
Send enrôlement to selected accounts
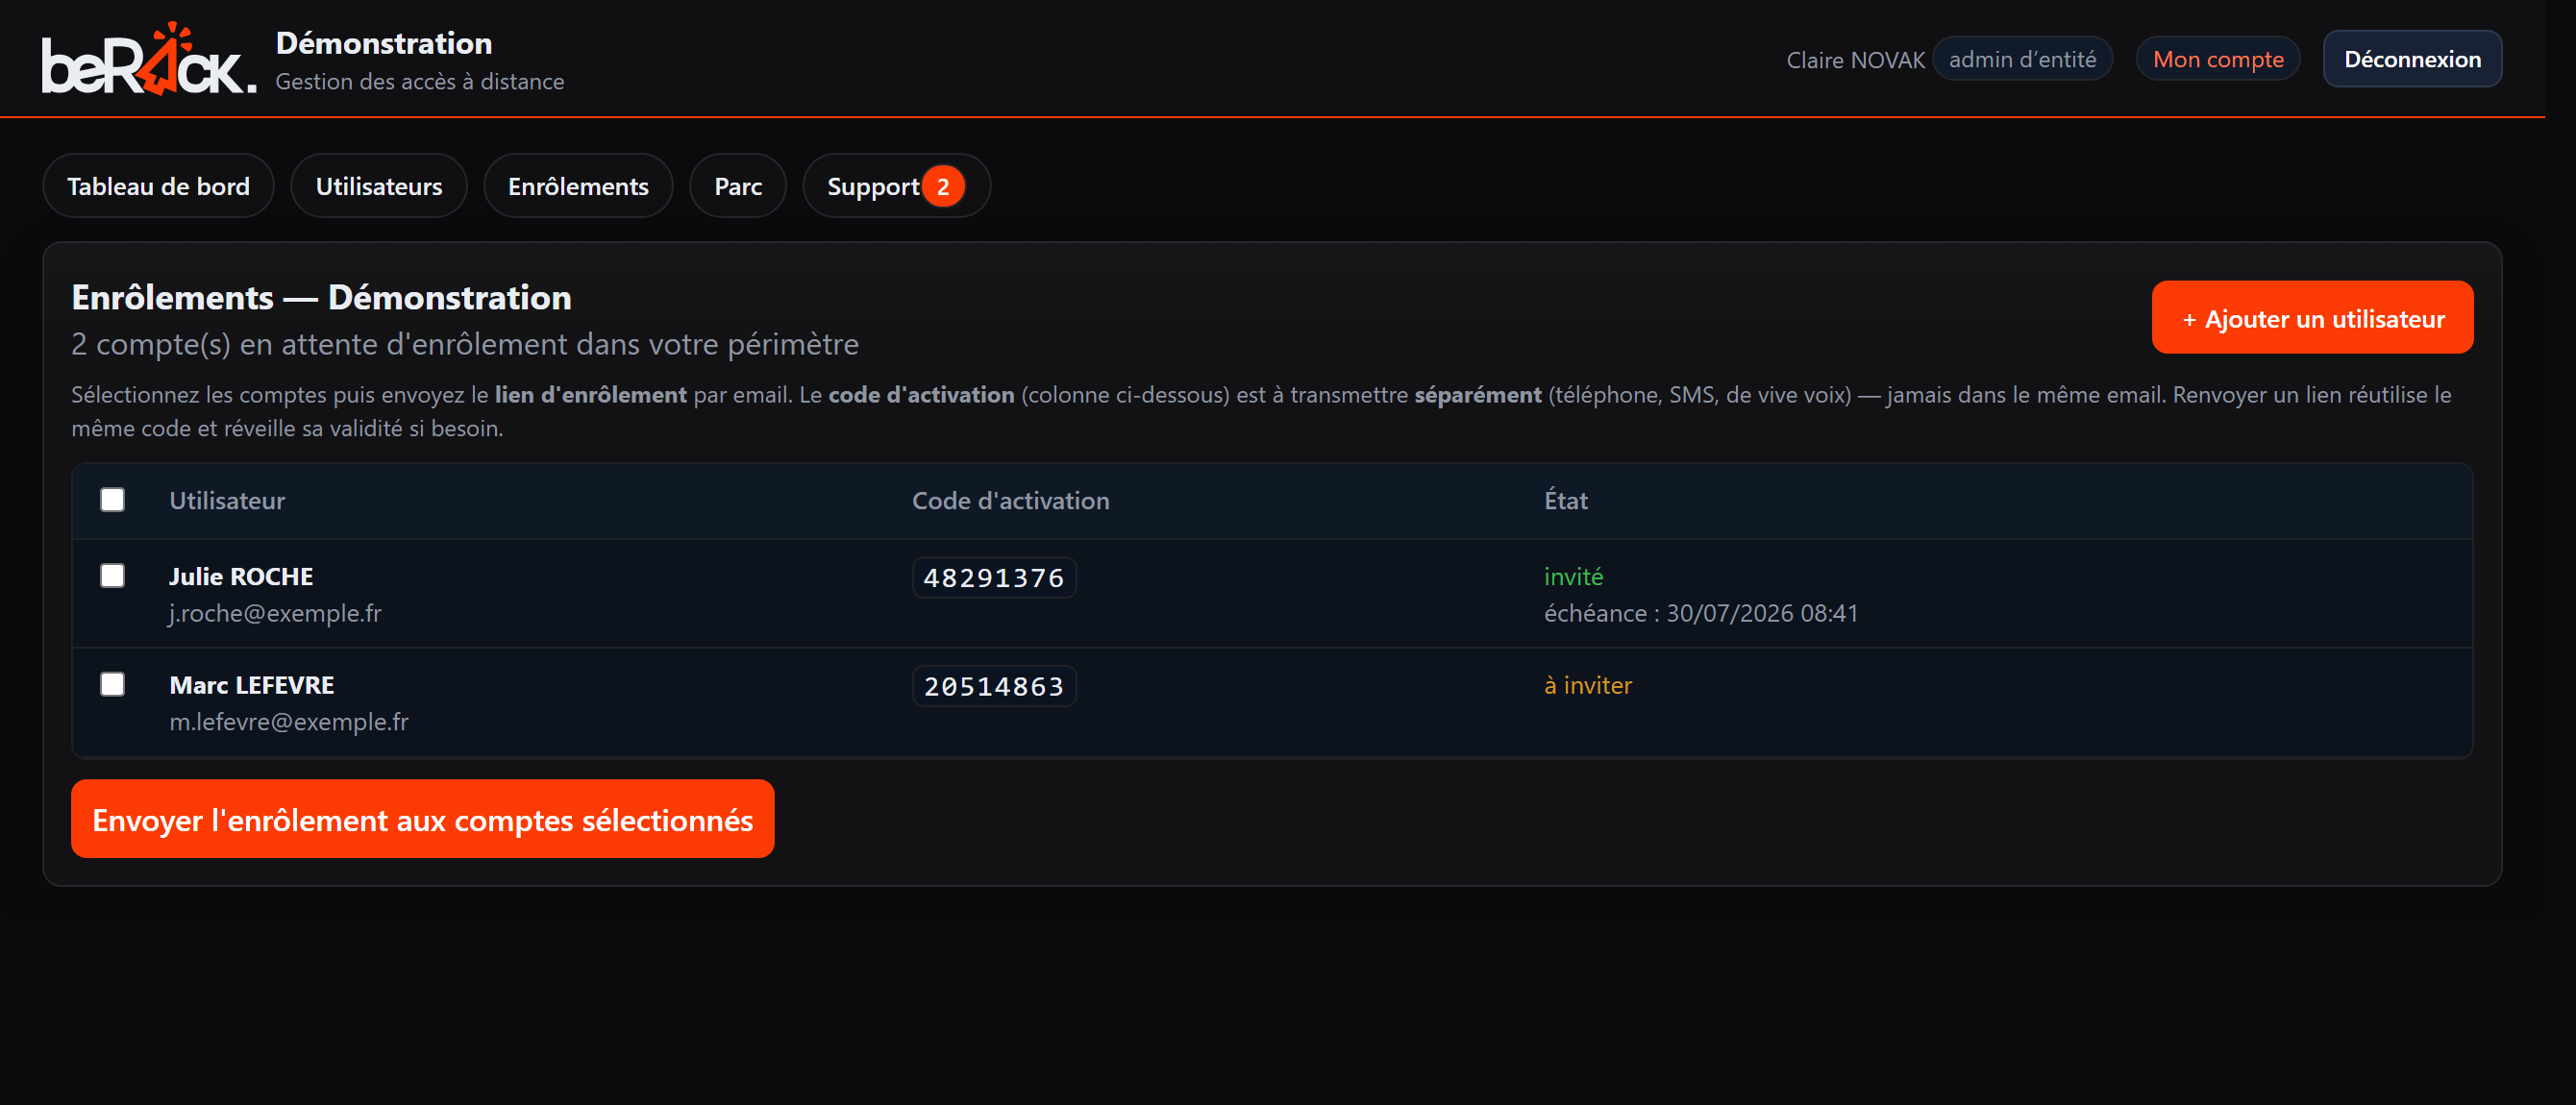pyautogui.click(x=422, y=819)
